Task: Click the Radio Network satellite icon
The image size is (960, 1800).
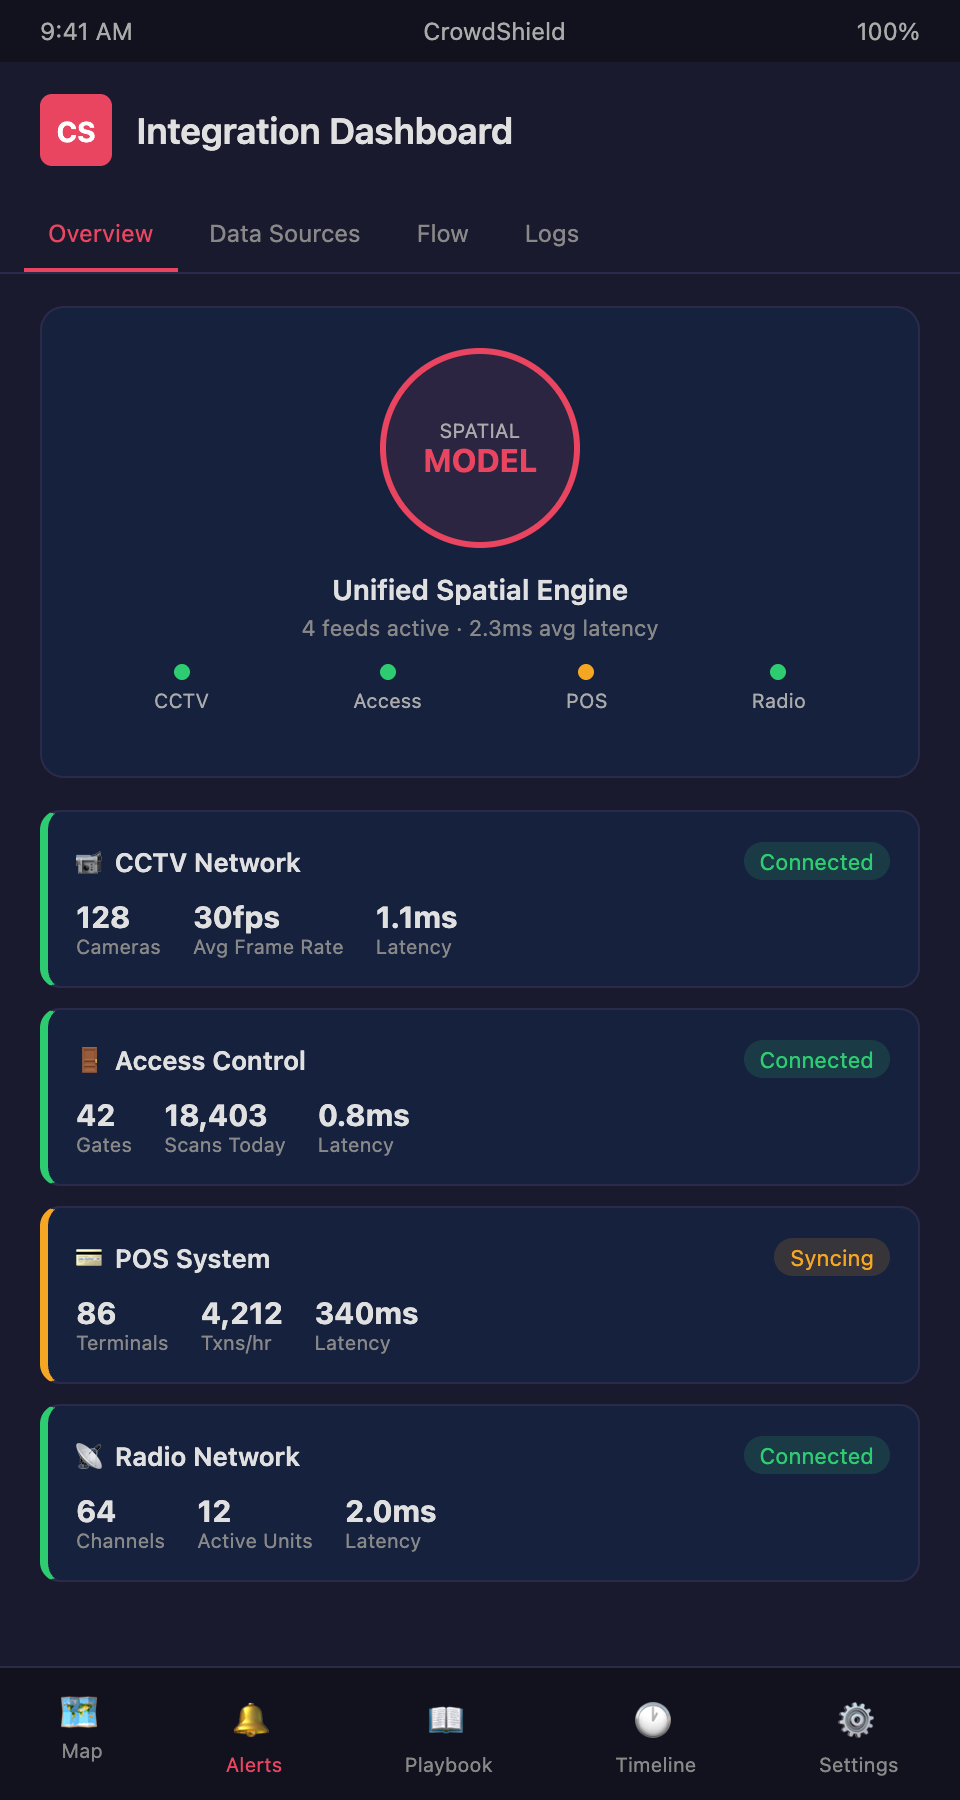Action: (89, 1457)
